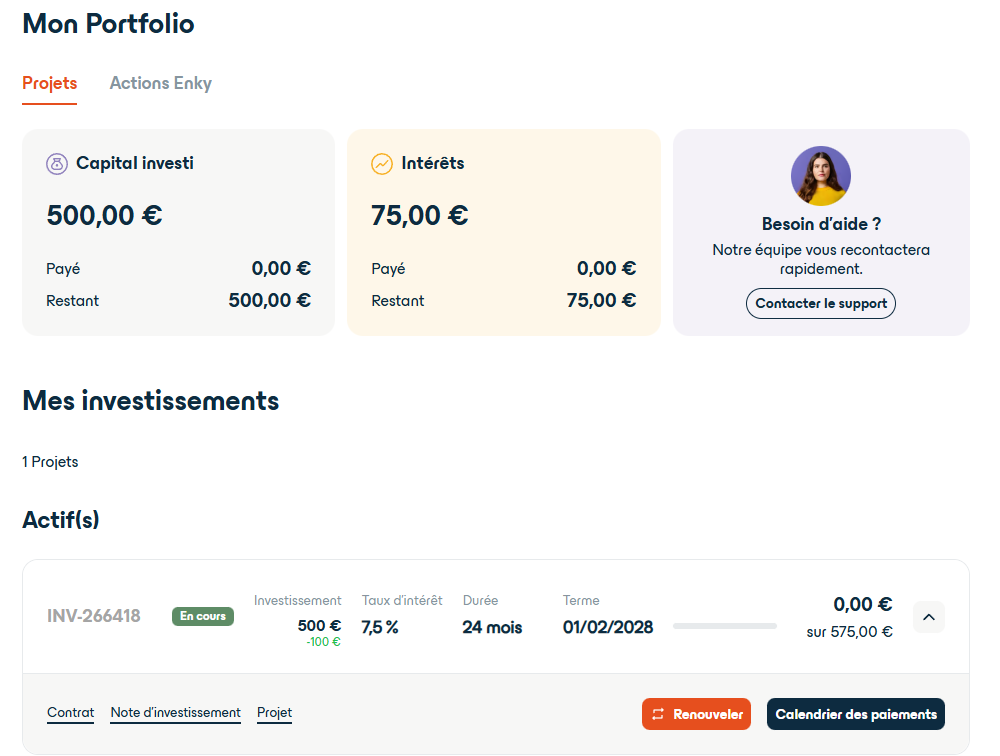Click the Intérêts trend chart icon
The width and height of the screenshot is (1000, 756).
pos(382,164)
